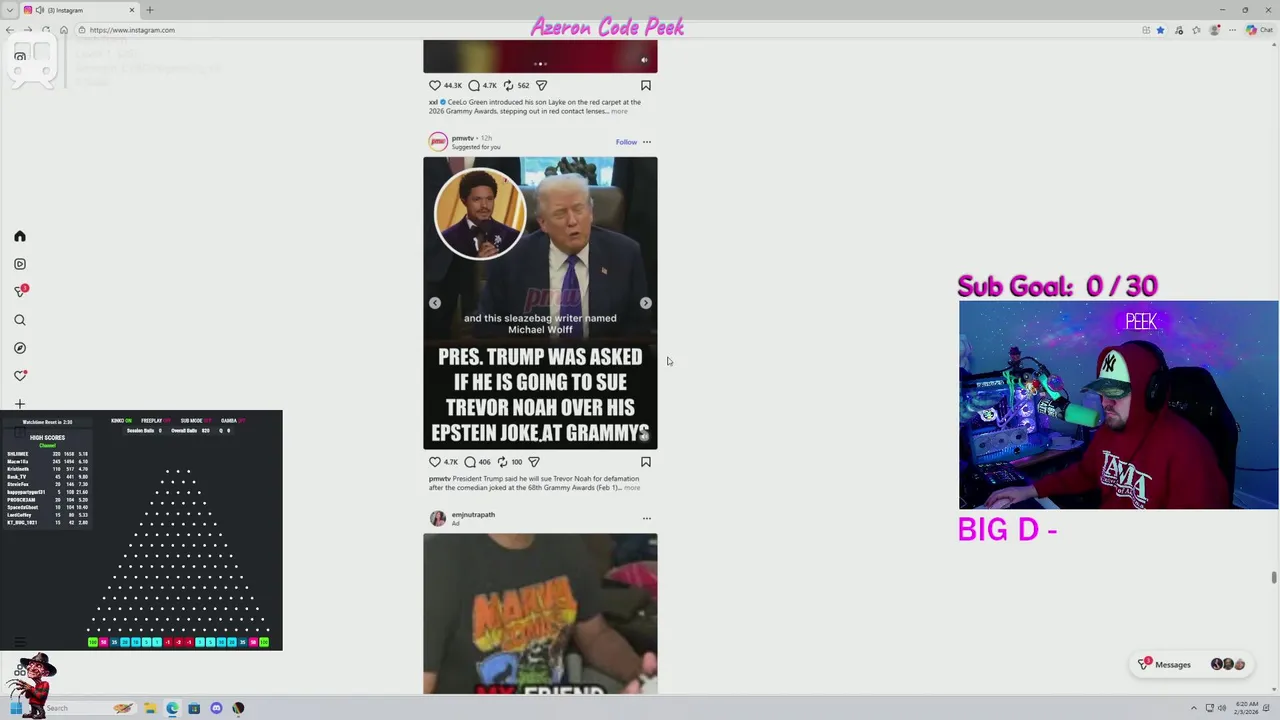Image resolution: width=1280 pixels, height=720 pixels.
Task: Open Microsoft Store from taskbar
Action: tap(194, 708)
